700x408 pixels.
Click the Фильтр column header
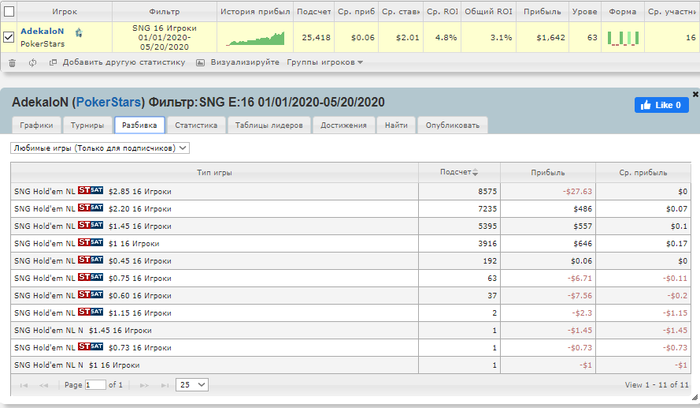(164, 12)
